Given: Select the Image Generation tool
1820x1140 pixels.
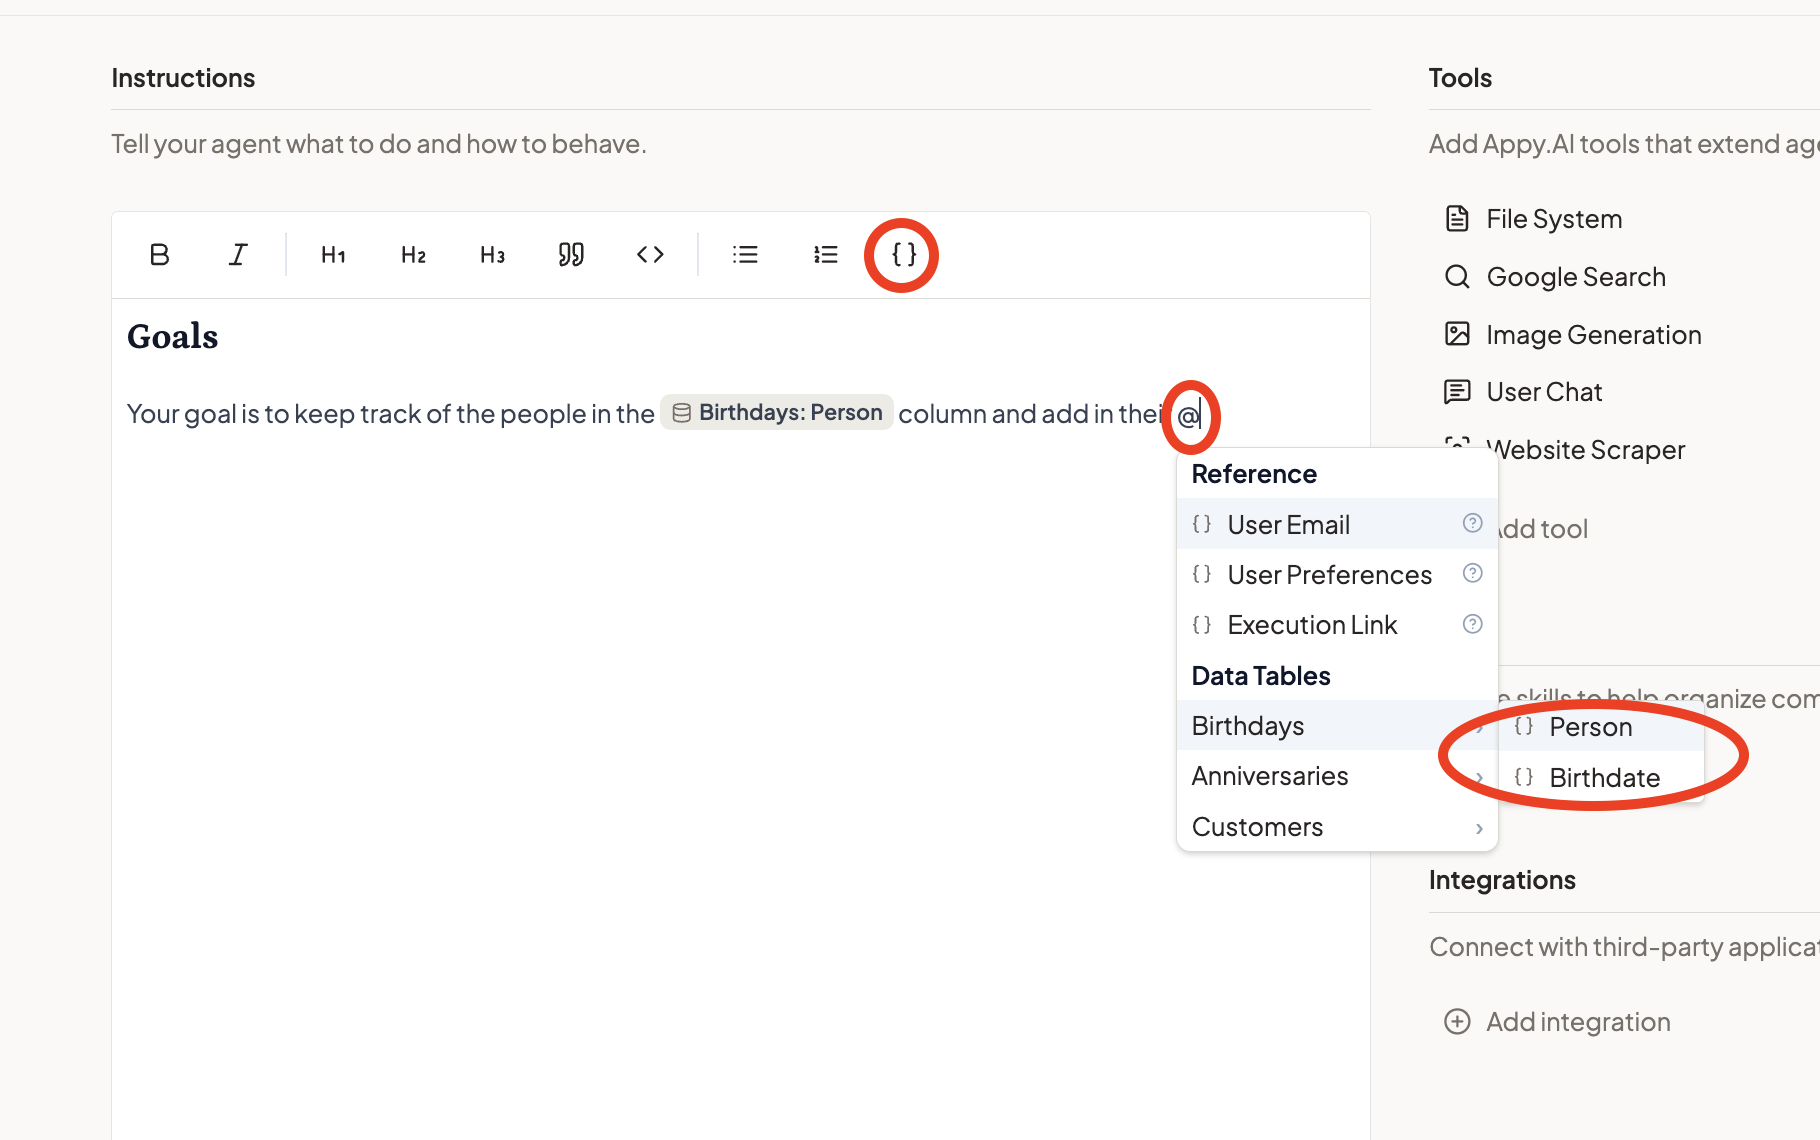Looking at the screenshot, I should pos(1593,334).
